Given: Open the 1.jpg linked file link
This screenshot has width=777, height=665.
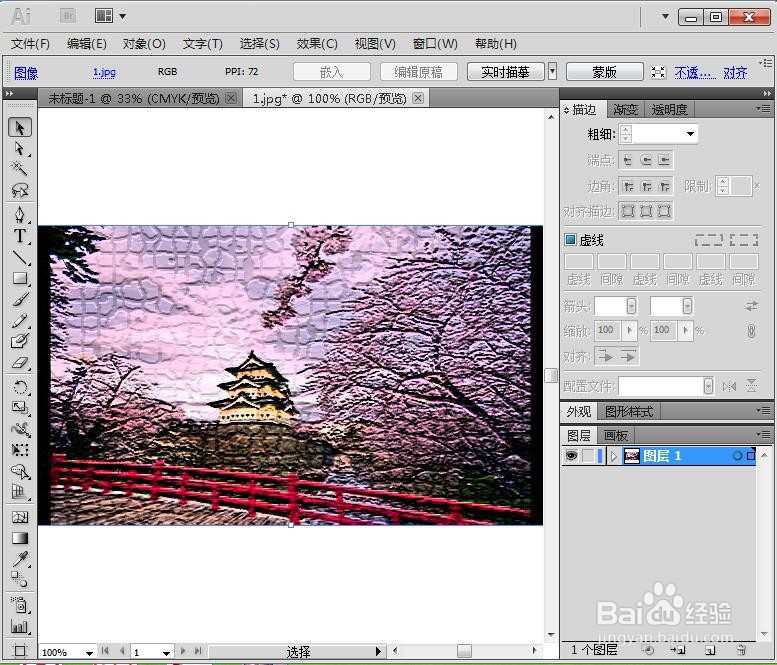Looking at the screenshot, I should (x=104, y=72).
